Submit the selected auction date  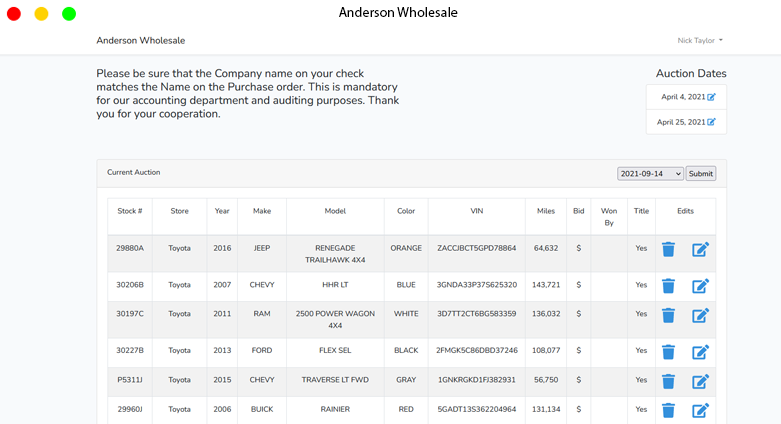(x=701, y=173)
